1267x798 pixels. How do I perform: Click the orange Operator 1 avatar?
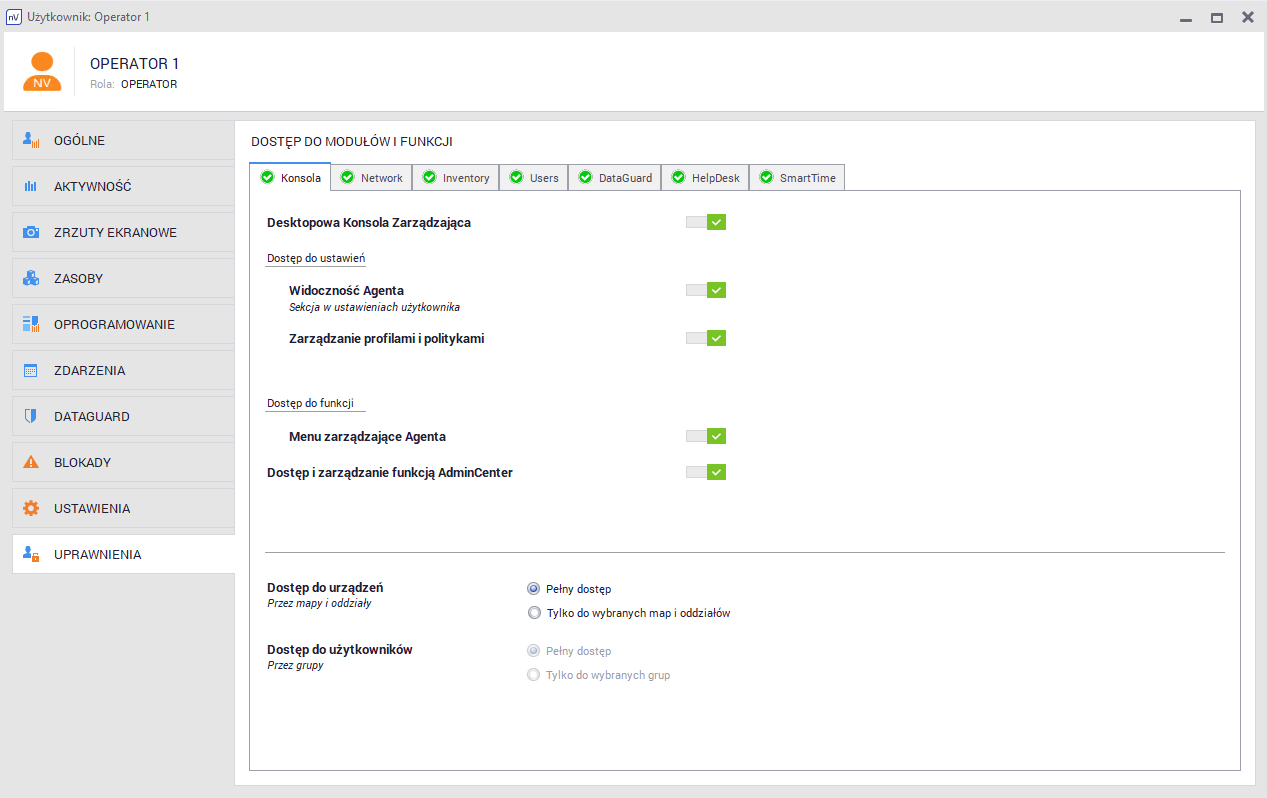[42, 72]
